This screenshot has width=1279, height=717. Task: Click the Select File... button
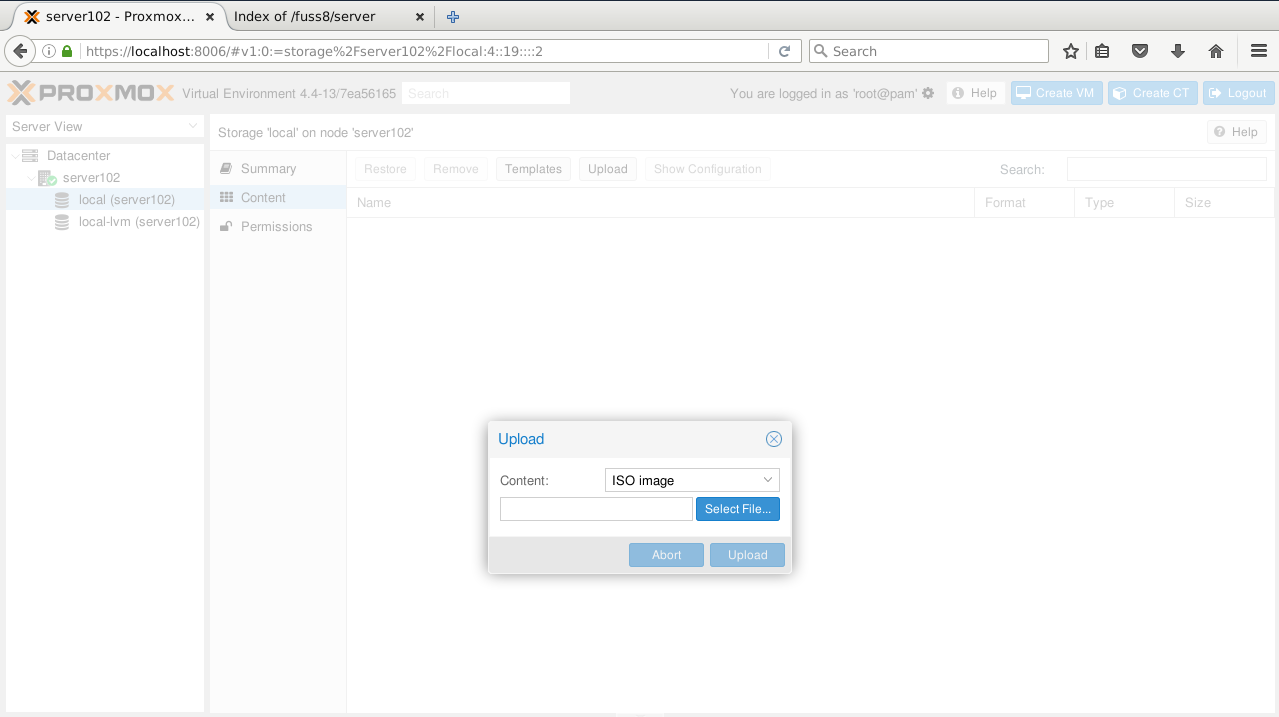coord(738,509)
